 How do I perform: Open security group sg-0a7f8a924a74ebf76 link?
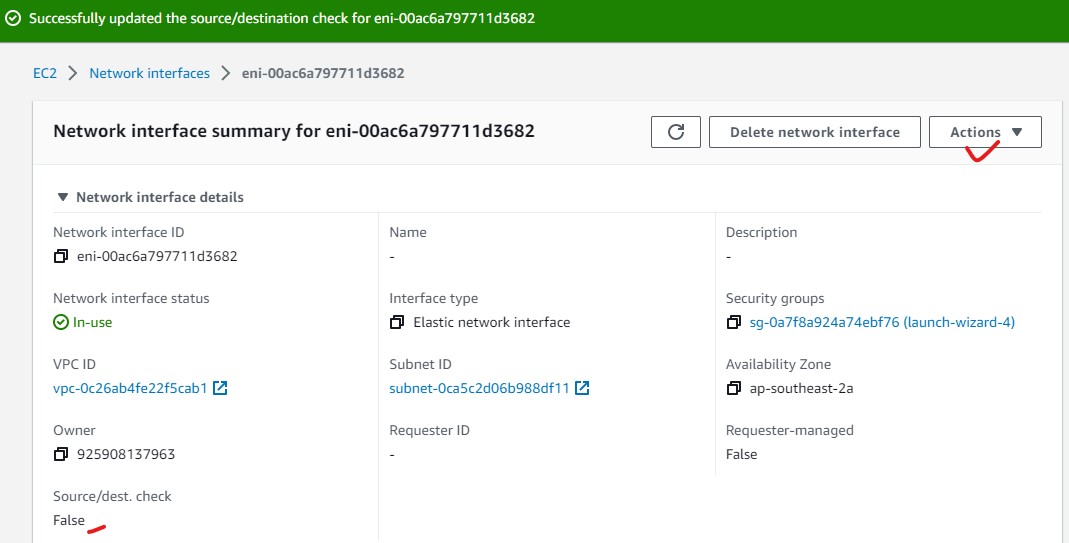[882, 322]
